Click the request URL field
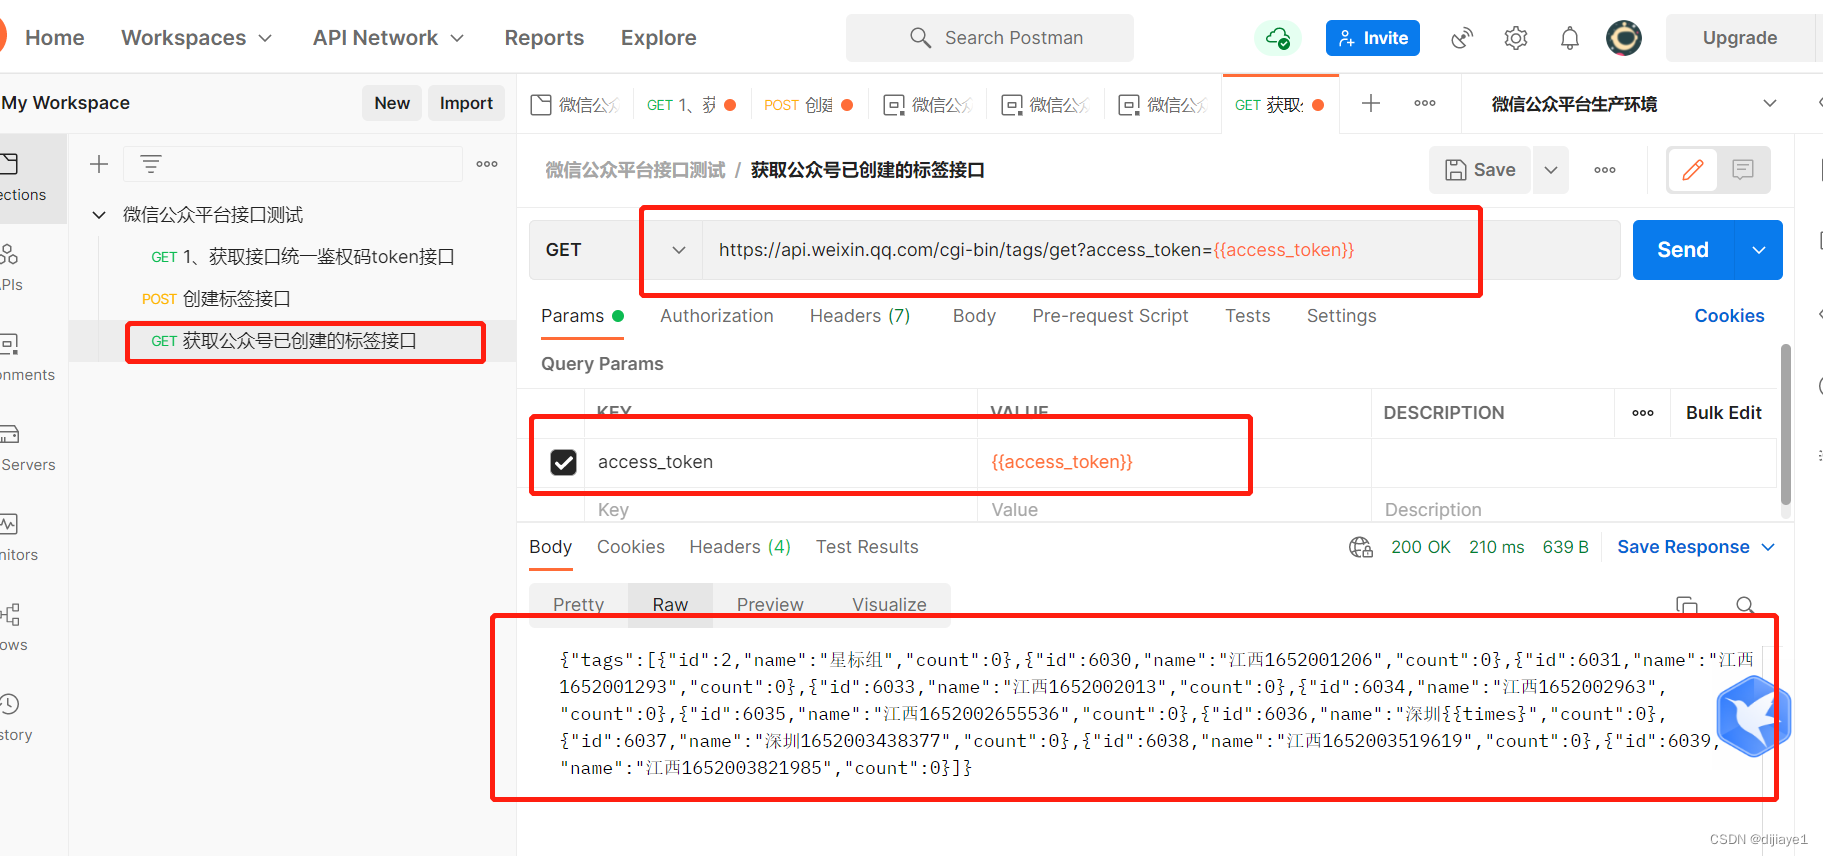Viewport: 1823px width, 856px height. pyautogui.click(x=1160, y=250)
